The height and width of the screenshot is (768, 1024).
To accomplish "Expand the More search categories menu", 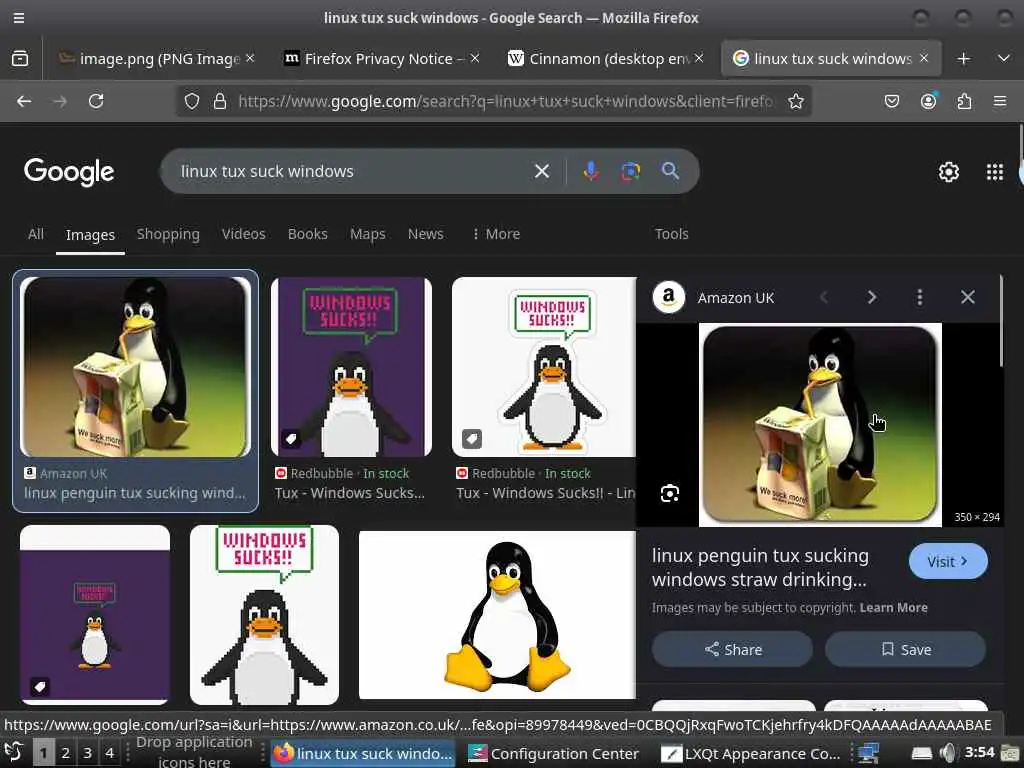I will click(496, 234).
